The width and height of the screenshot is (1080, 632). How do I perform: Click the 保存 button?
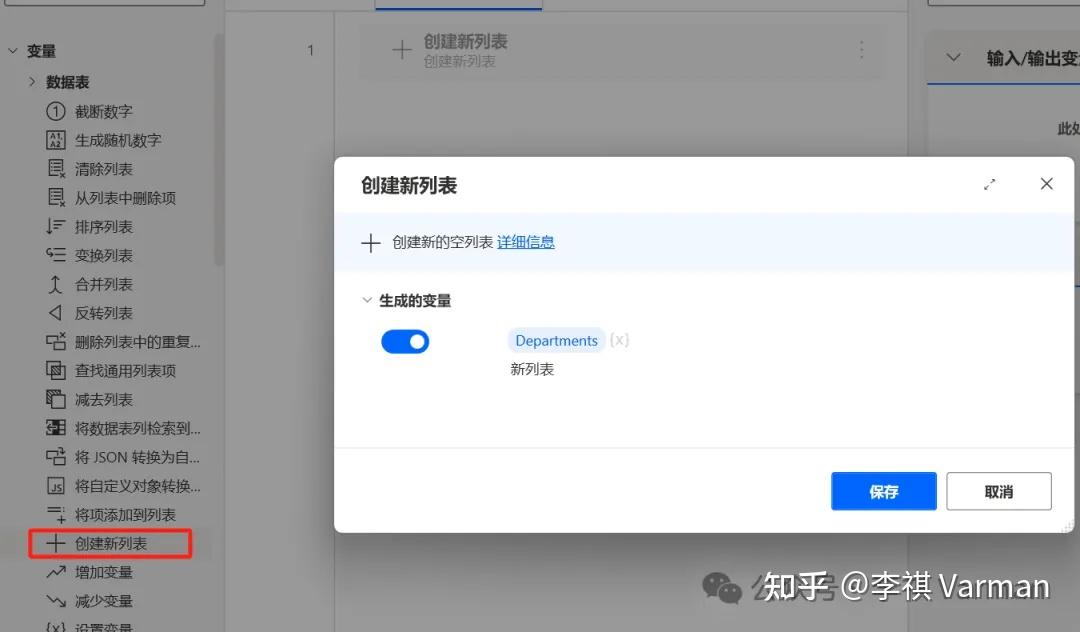[883, 491]
